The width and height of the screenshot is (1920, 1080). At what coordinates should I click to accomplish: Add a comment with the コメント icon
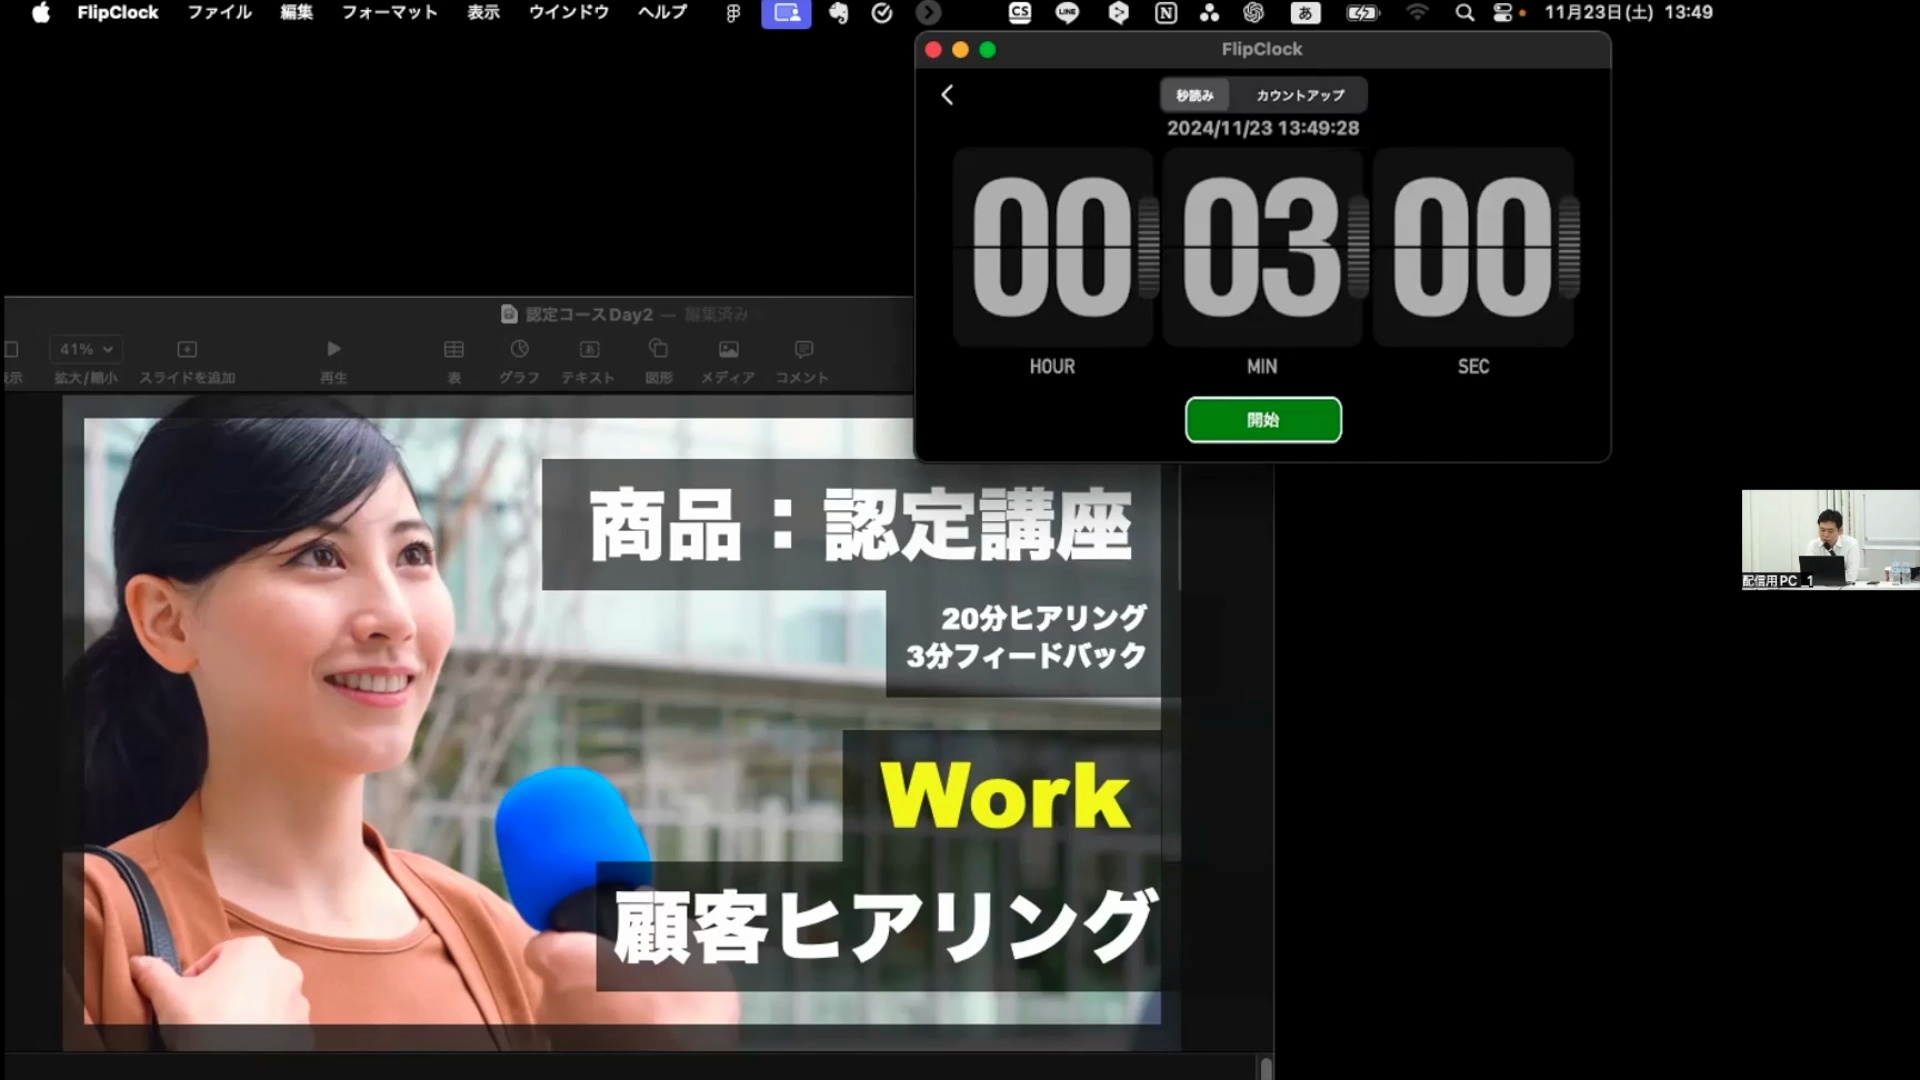(803, 349)
